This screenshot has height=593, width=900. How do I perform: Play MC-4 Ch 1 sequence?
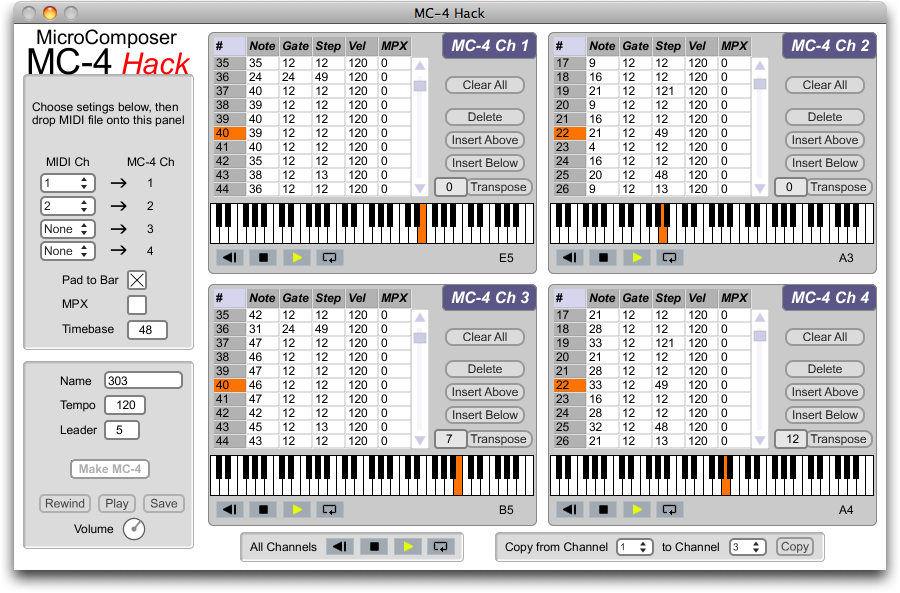(297, 258)
